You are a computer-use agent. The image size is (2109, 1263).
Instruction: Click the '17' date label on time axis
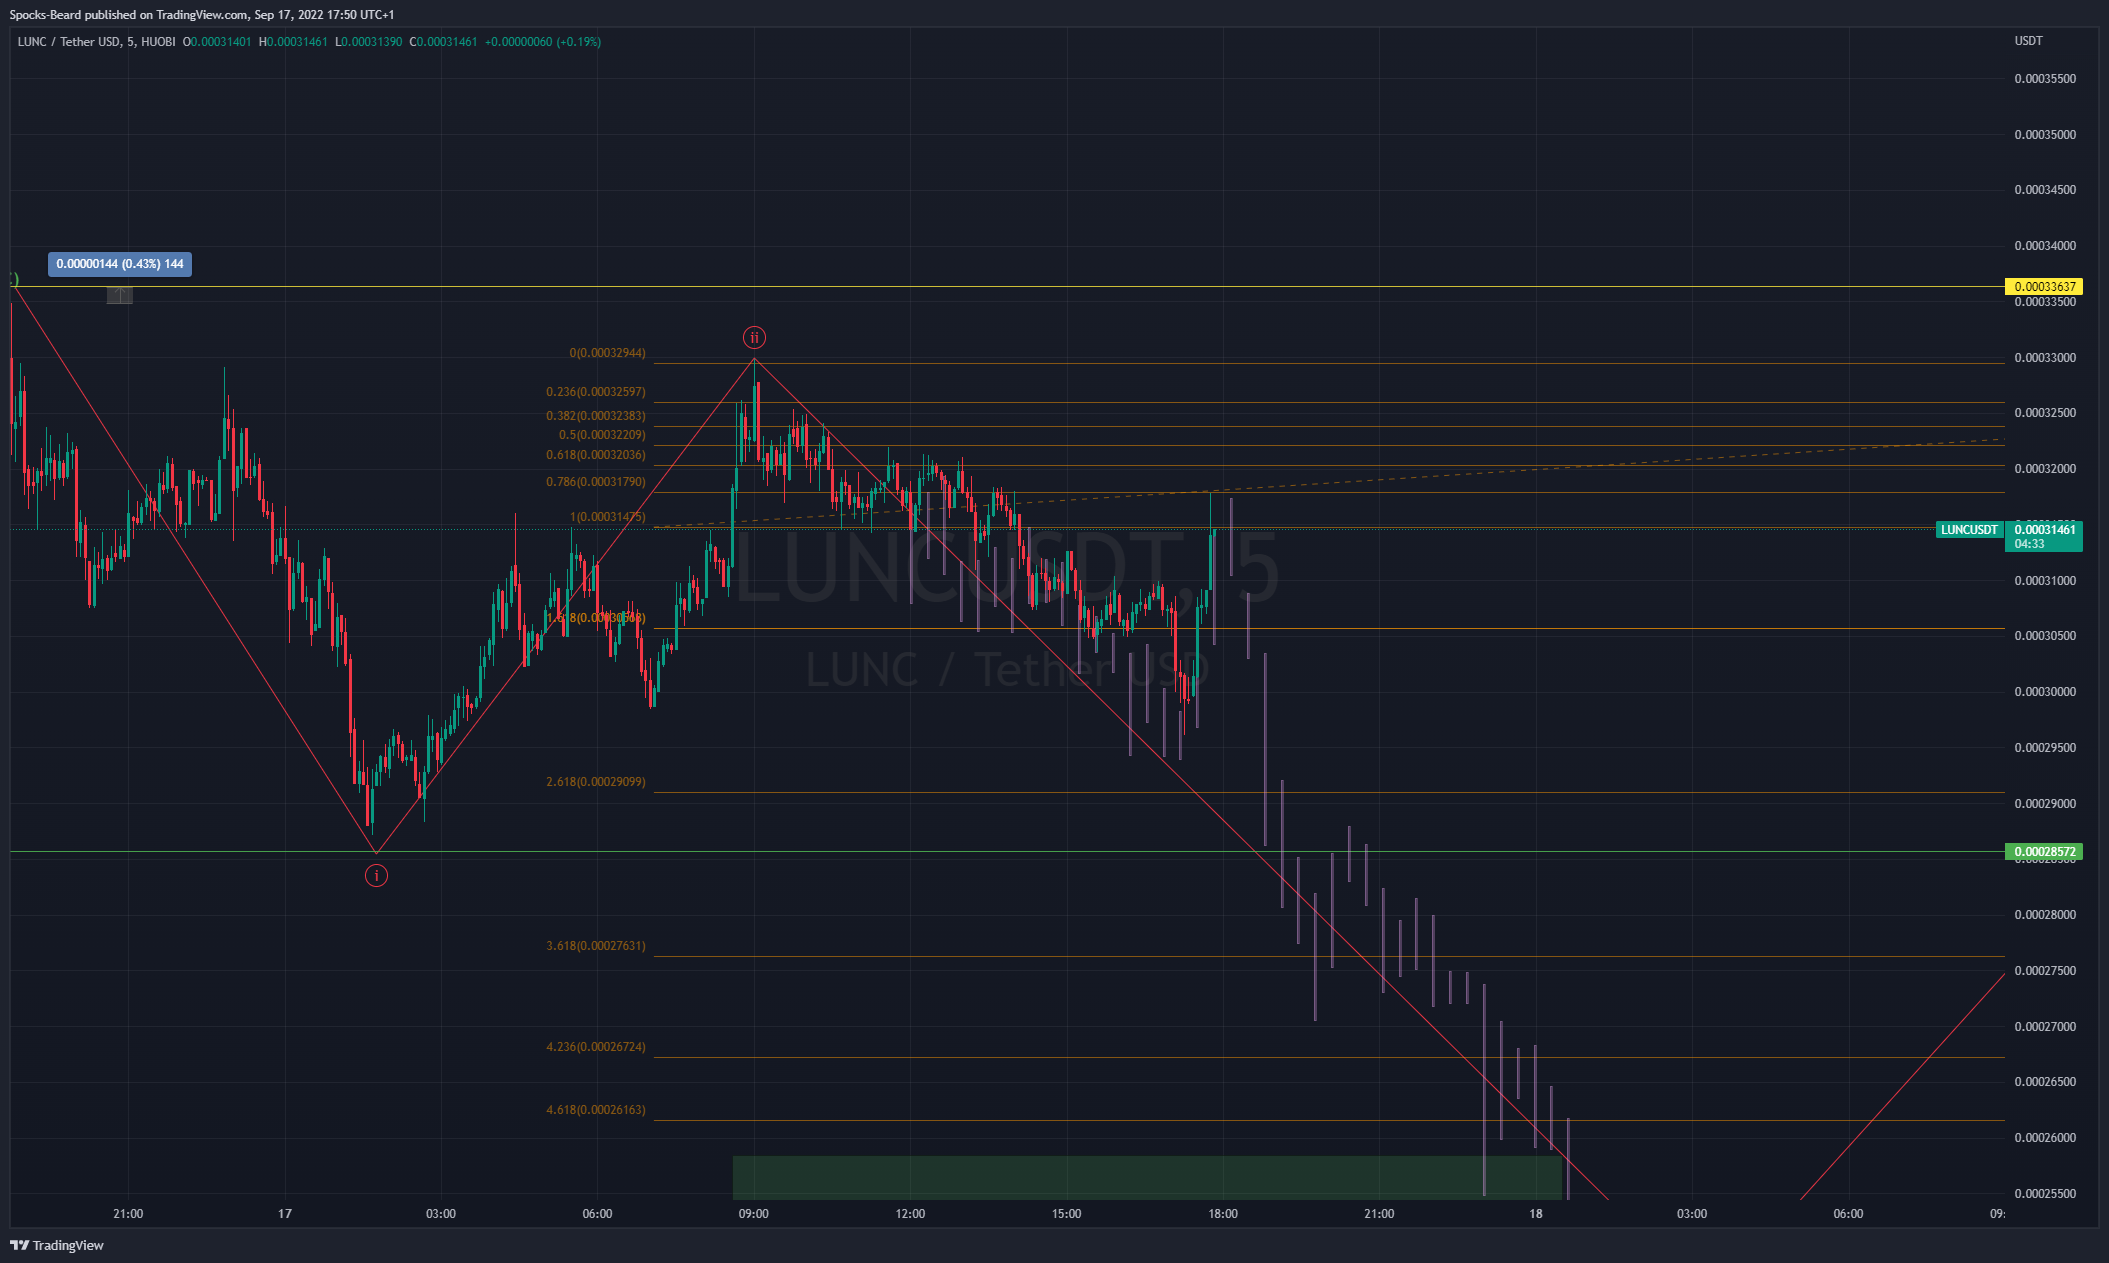285,1214
